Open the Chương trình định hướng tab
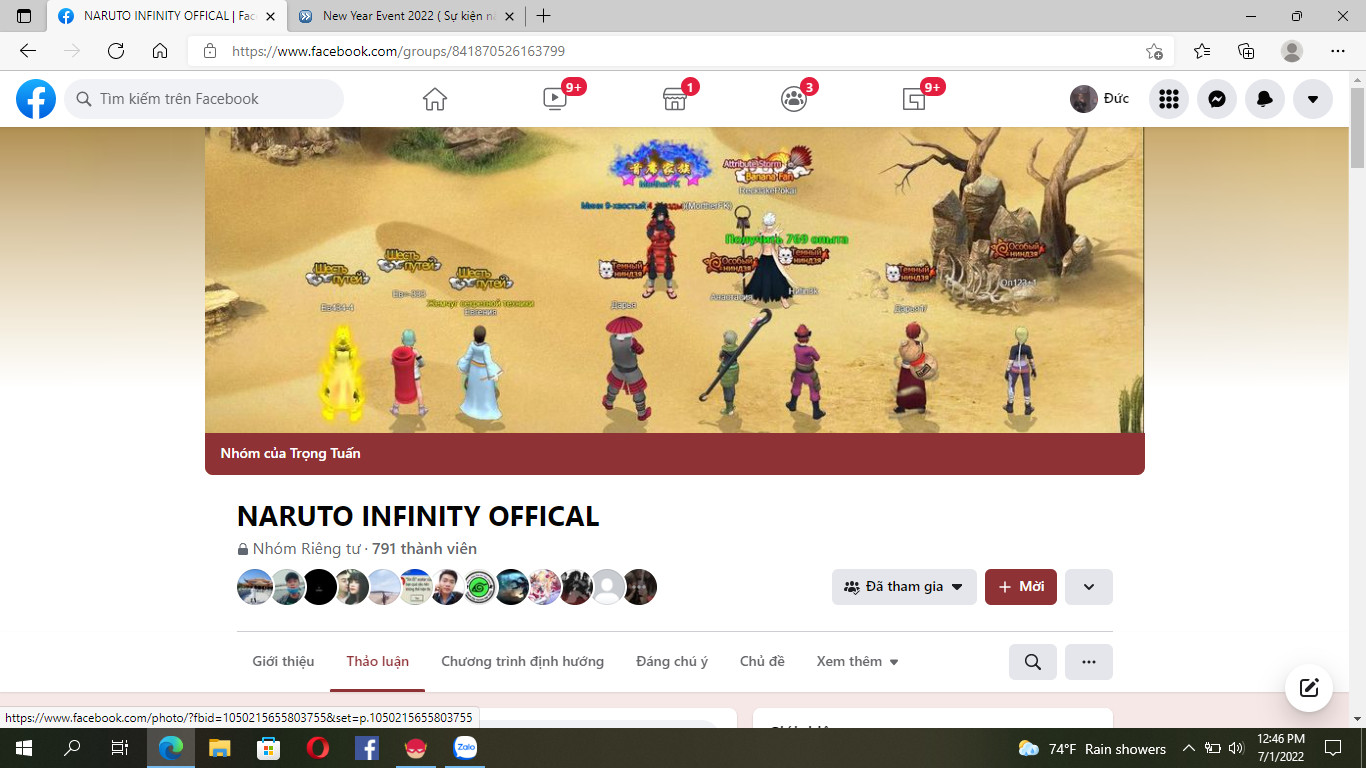The width and height of the screenshot is (1366, 768). 523,662
